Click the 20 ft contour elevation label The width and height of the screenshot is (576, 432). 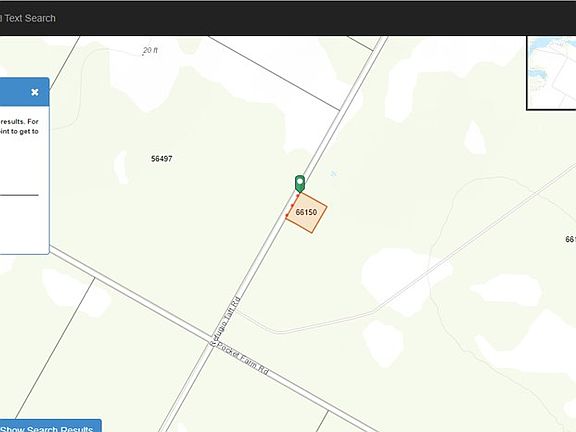click(150, 50)
